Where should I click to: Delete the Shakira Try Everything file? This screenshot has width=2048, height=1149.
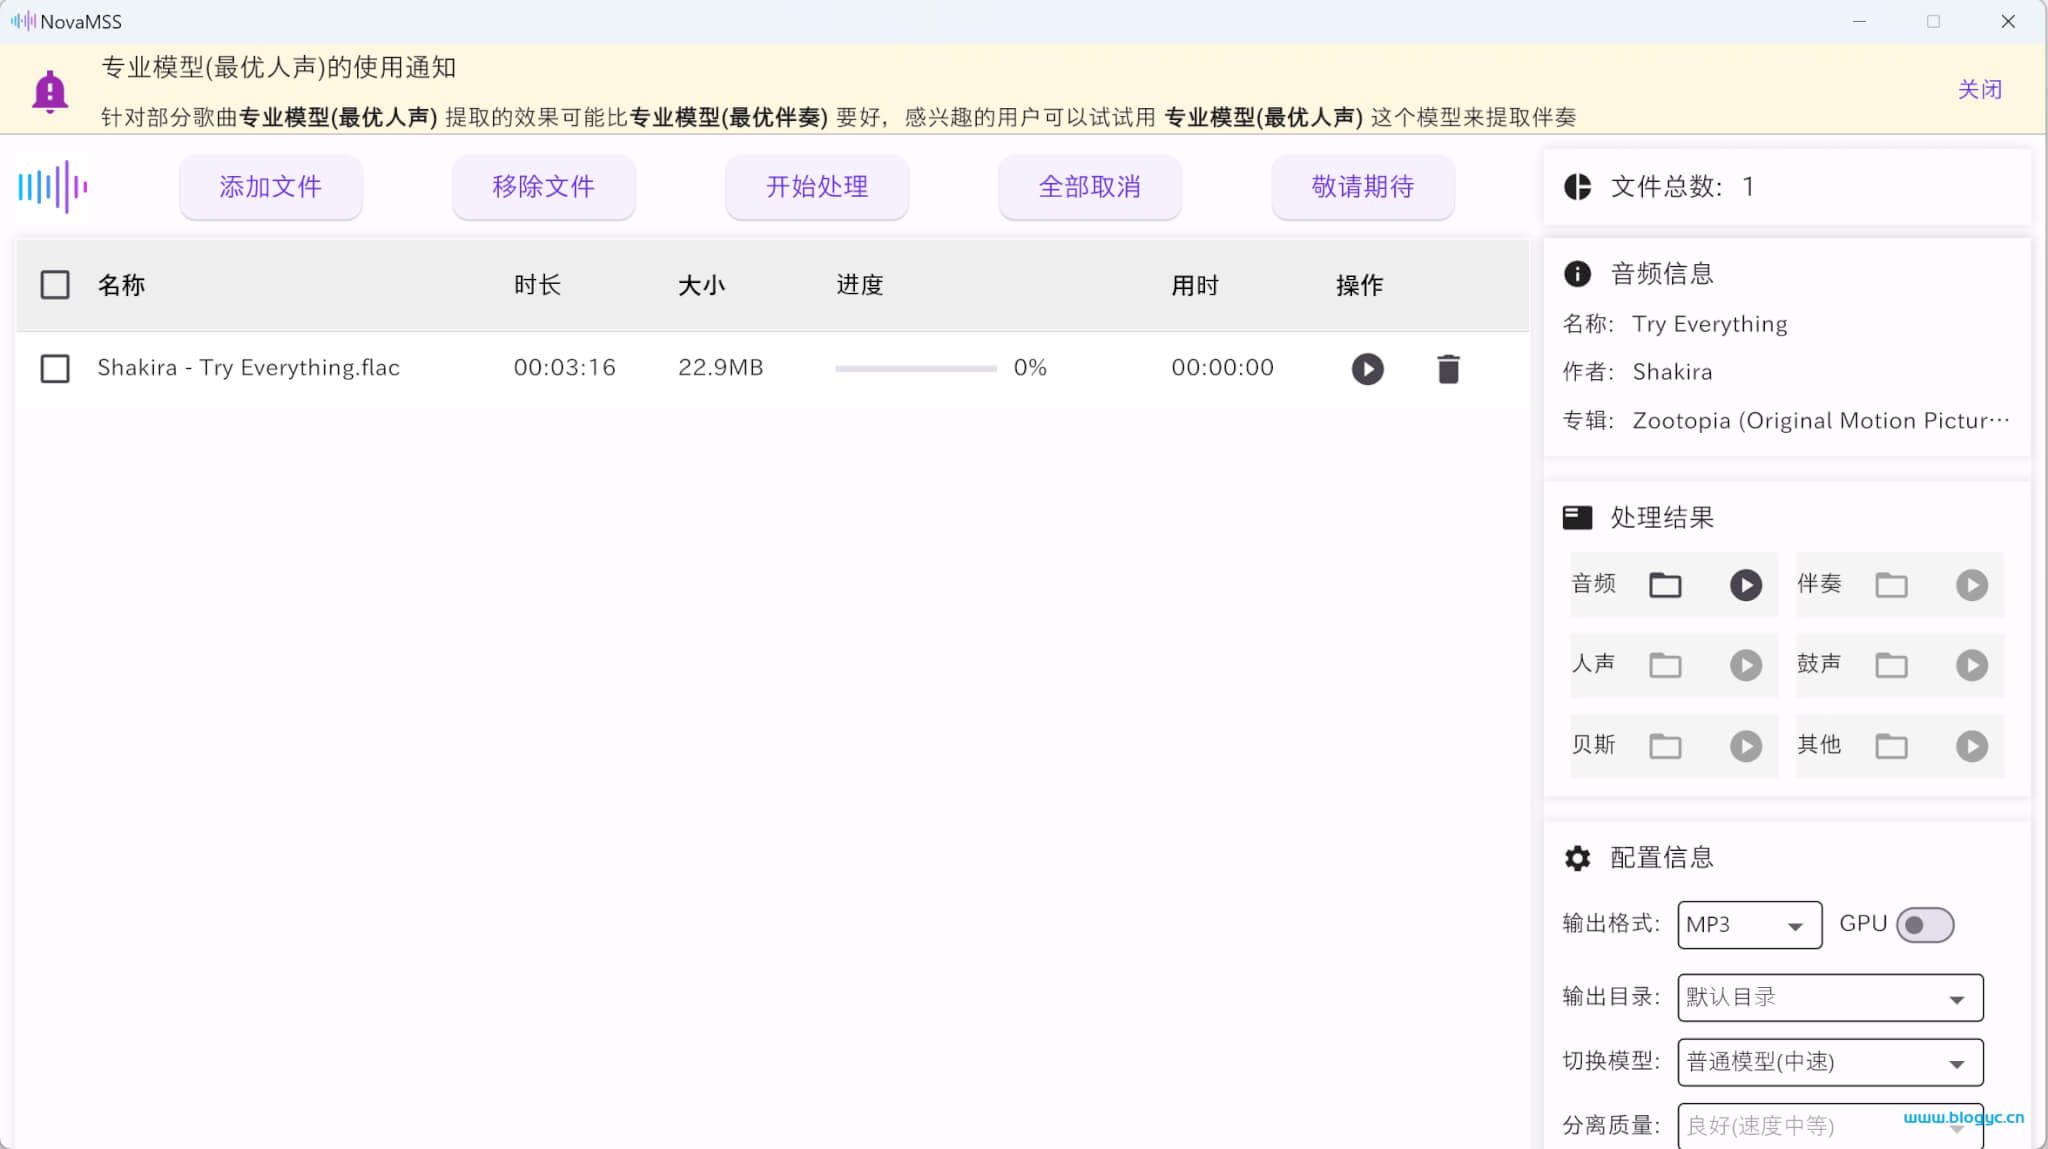click(1446, 368)
